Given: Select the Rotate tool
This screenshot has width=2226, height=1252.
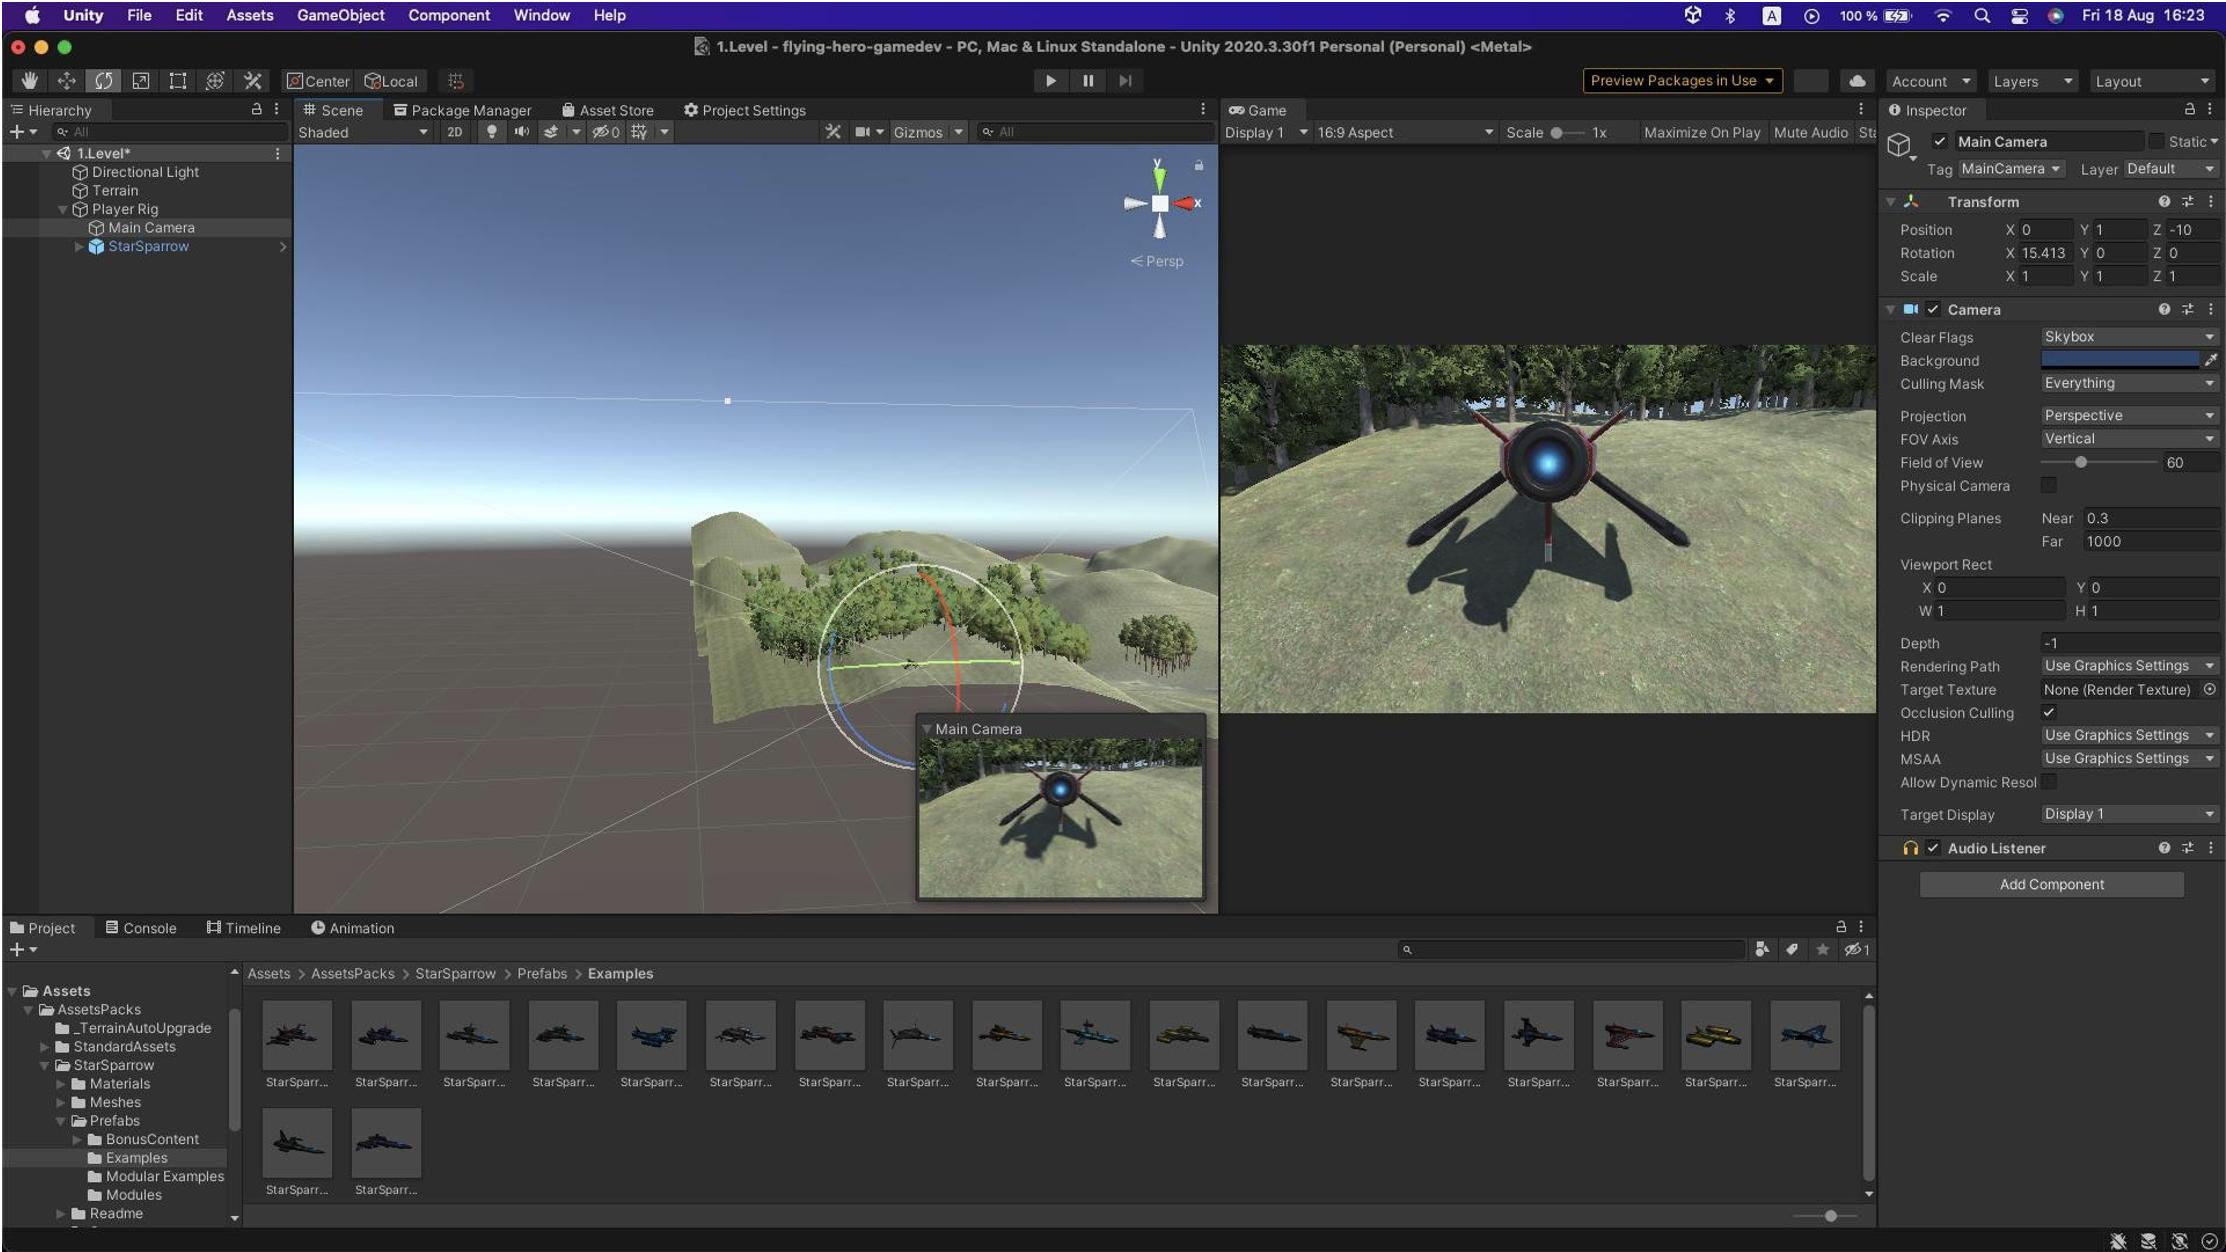Looking at the screenshot, I should coord(103,81).
